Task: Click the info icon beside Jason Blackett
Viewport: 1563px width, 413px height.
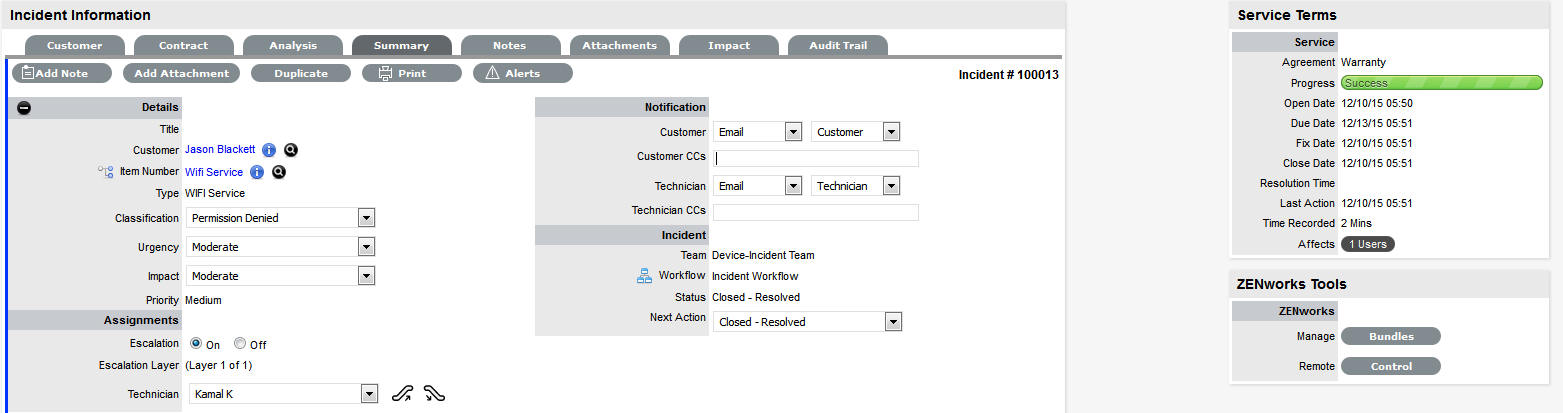Action: (269, 150)
